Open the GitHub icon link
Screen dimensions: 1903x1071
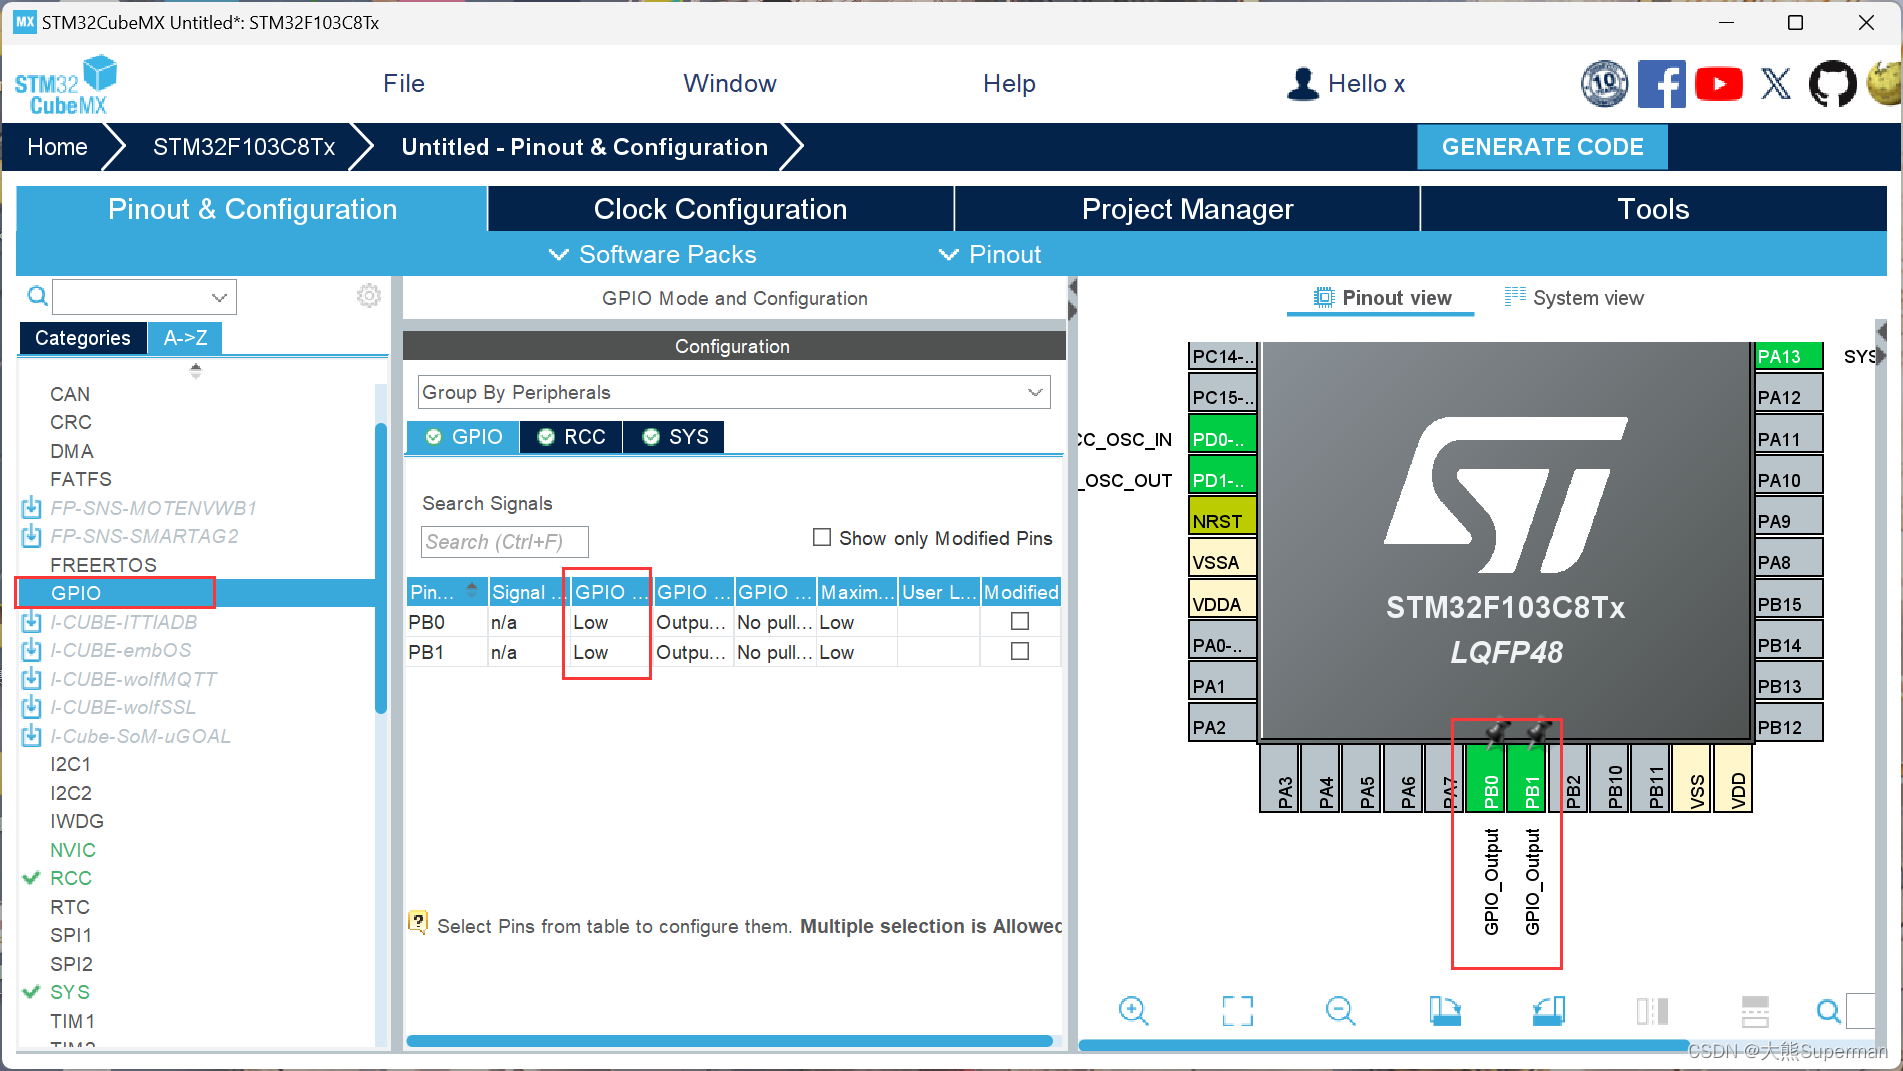[x=1832, y=84]
